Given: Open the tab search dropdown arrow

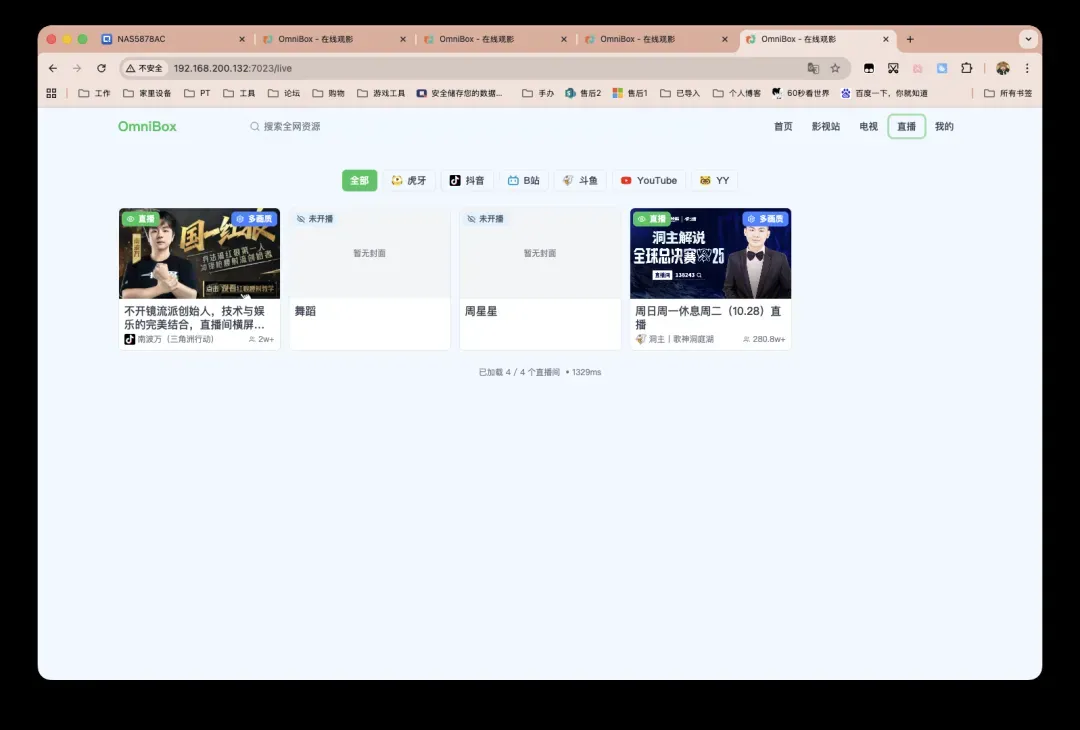Looking at the screenshot, I should (1027, 39).
